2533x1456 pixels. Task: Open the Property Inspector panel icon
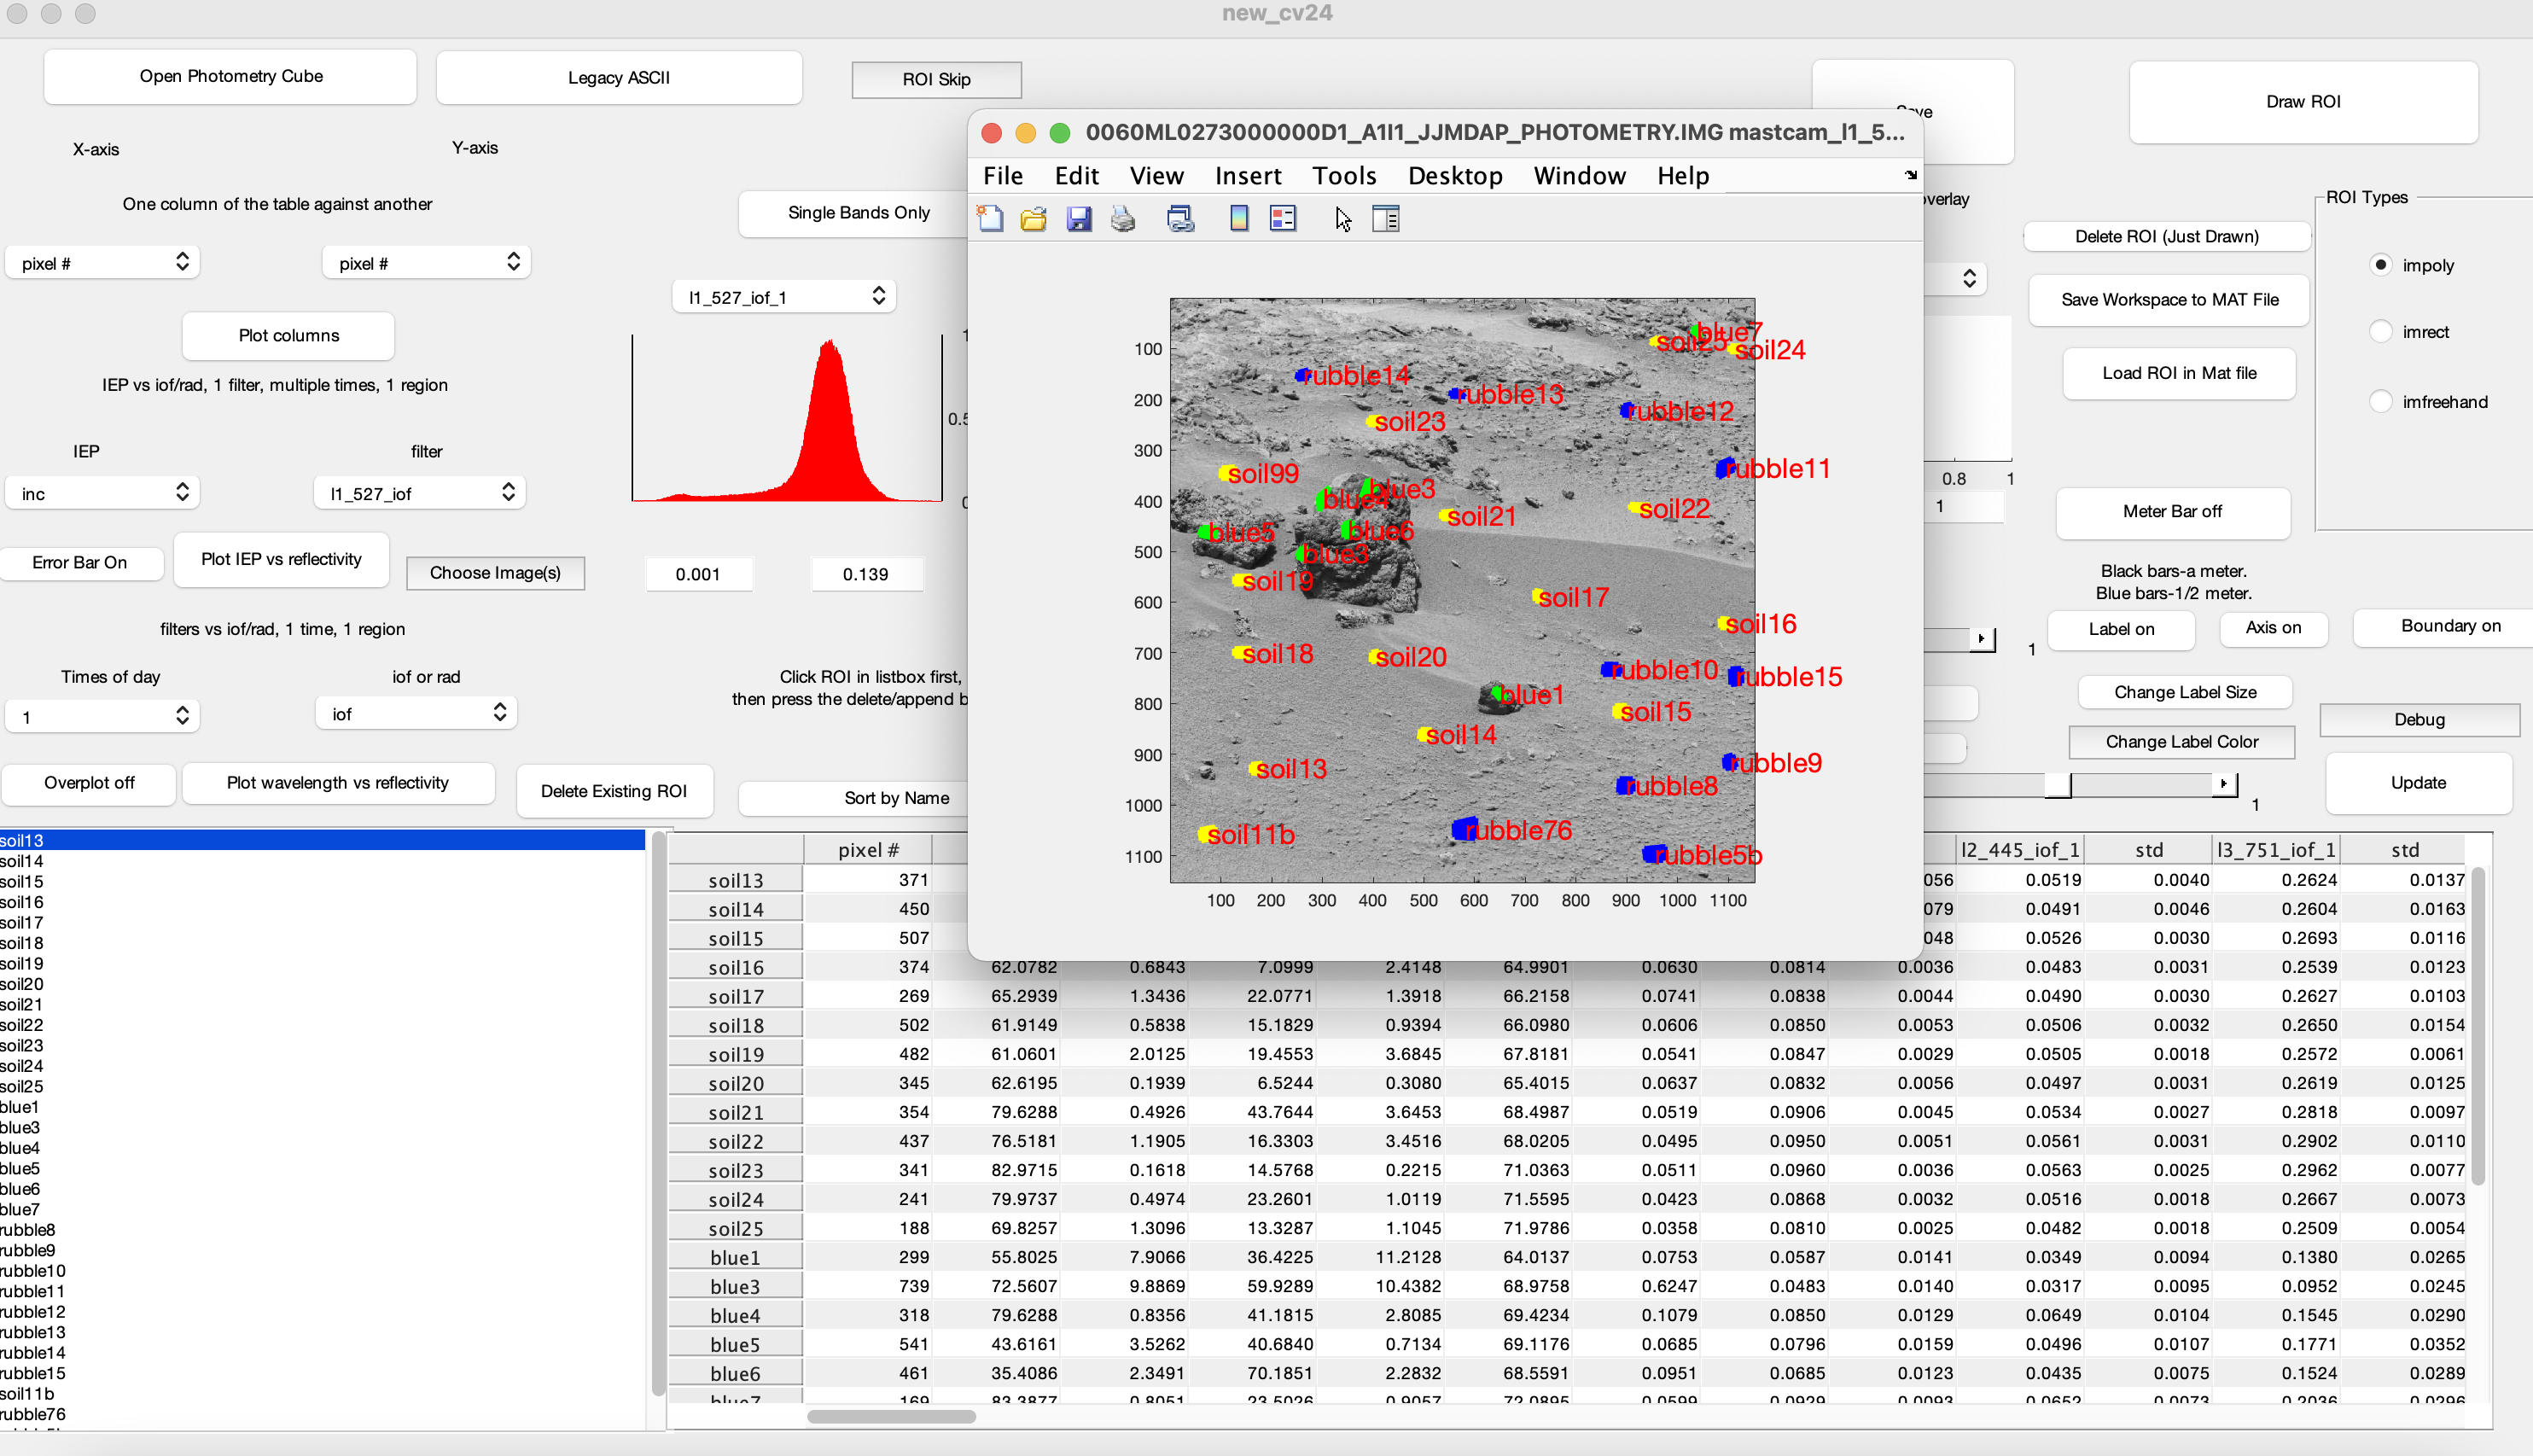1386,218
